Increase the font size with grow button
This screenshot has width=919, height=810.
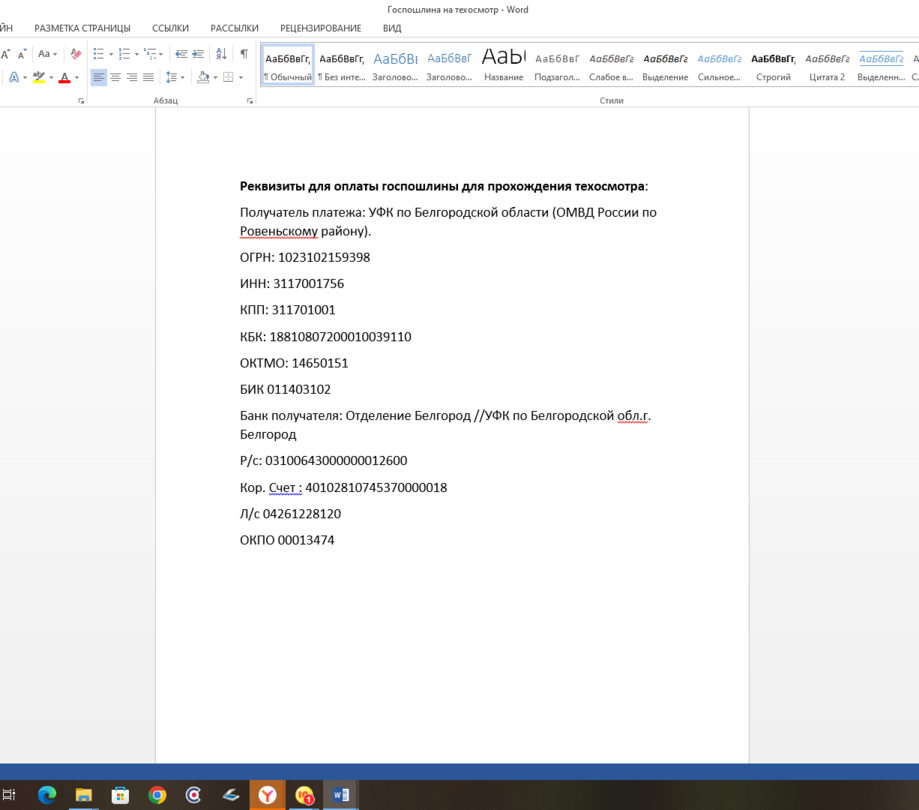[x=6, y=54]
